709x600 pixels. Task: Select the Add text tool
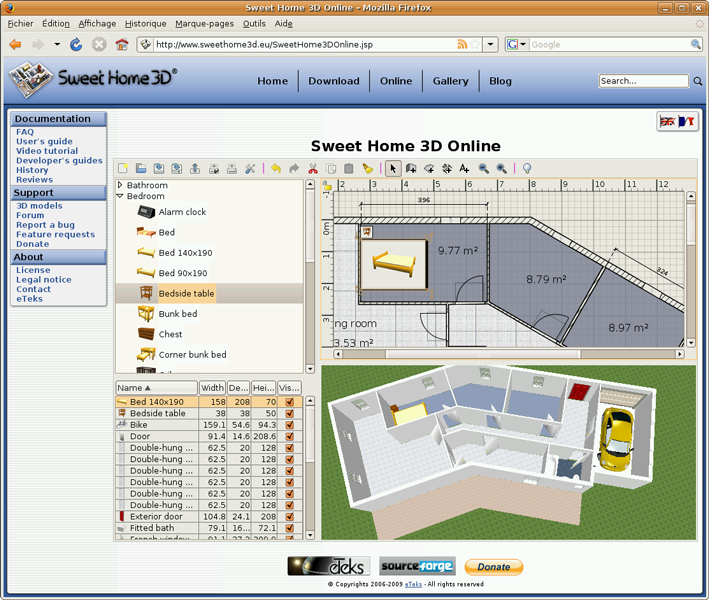[x=464, y=169]
